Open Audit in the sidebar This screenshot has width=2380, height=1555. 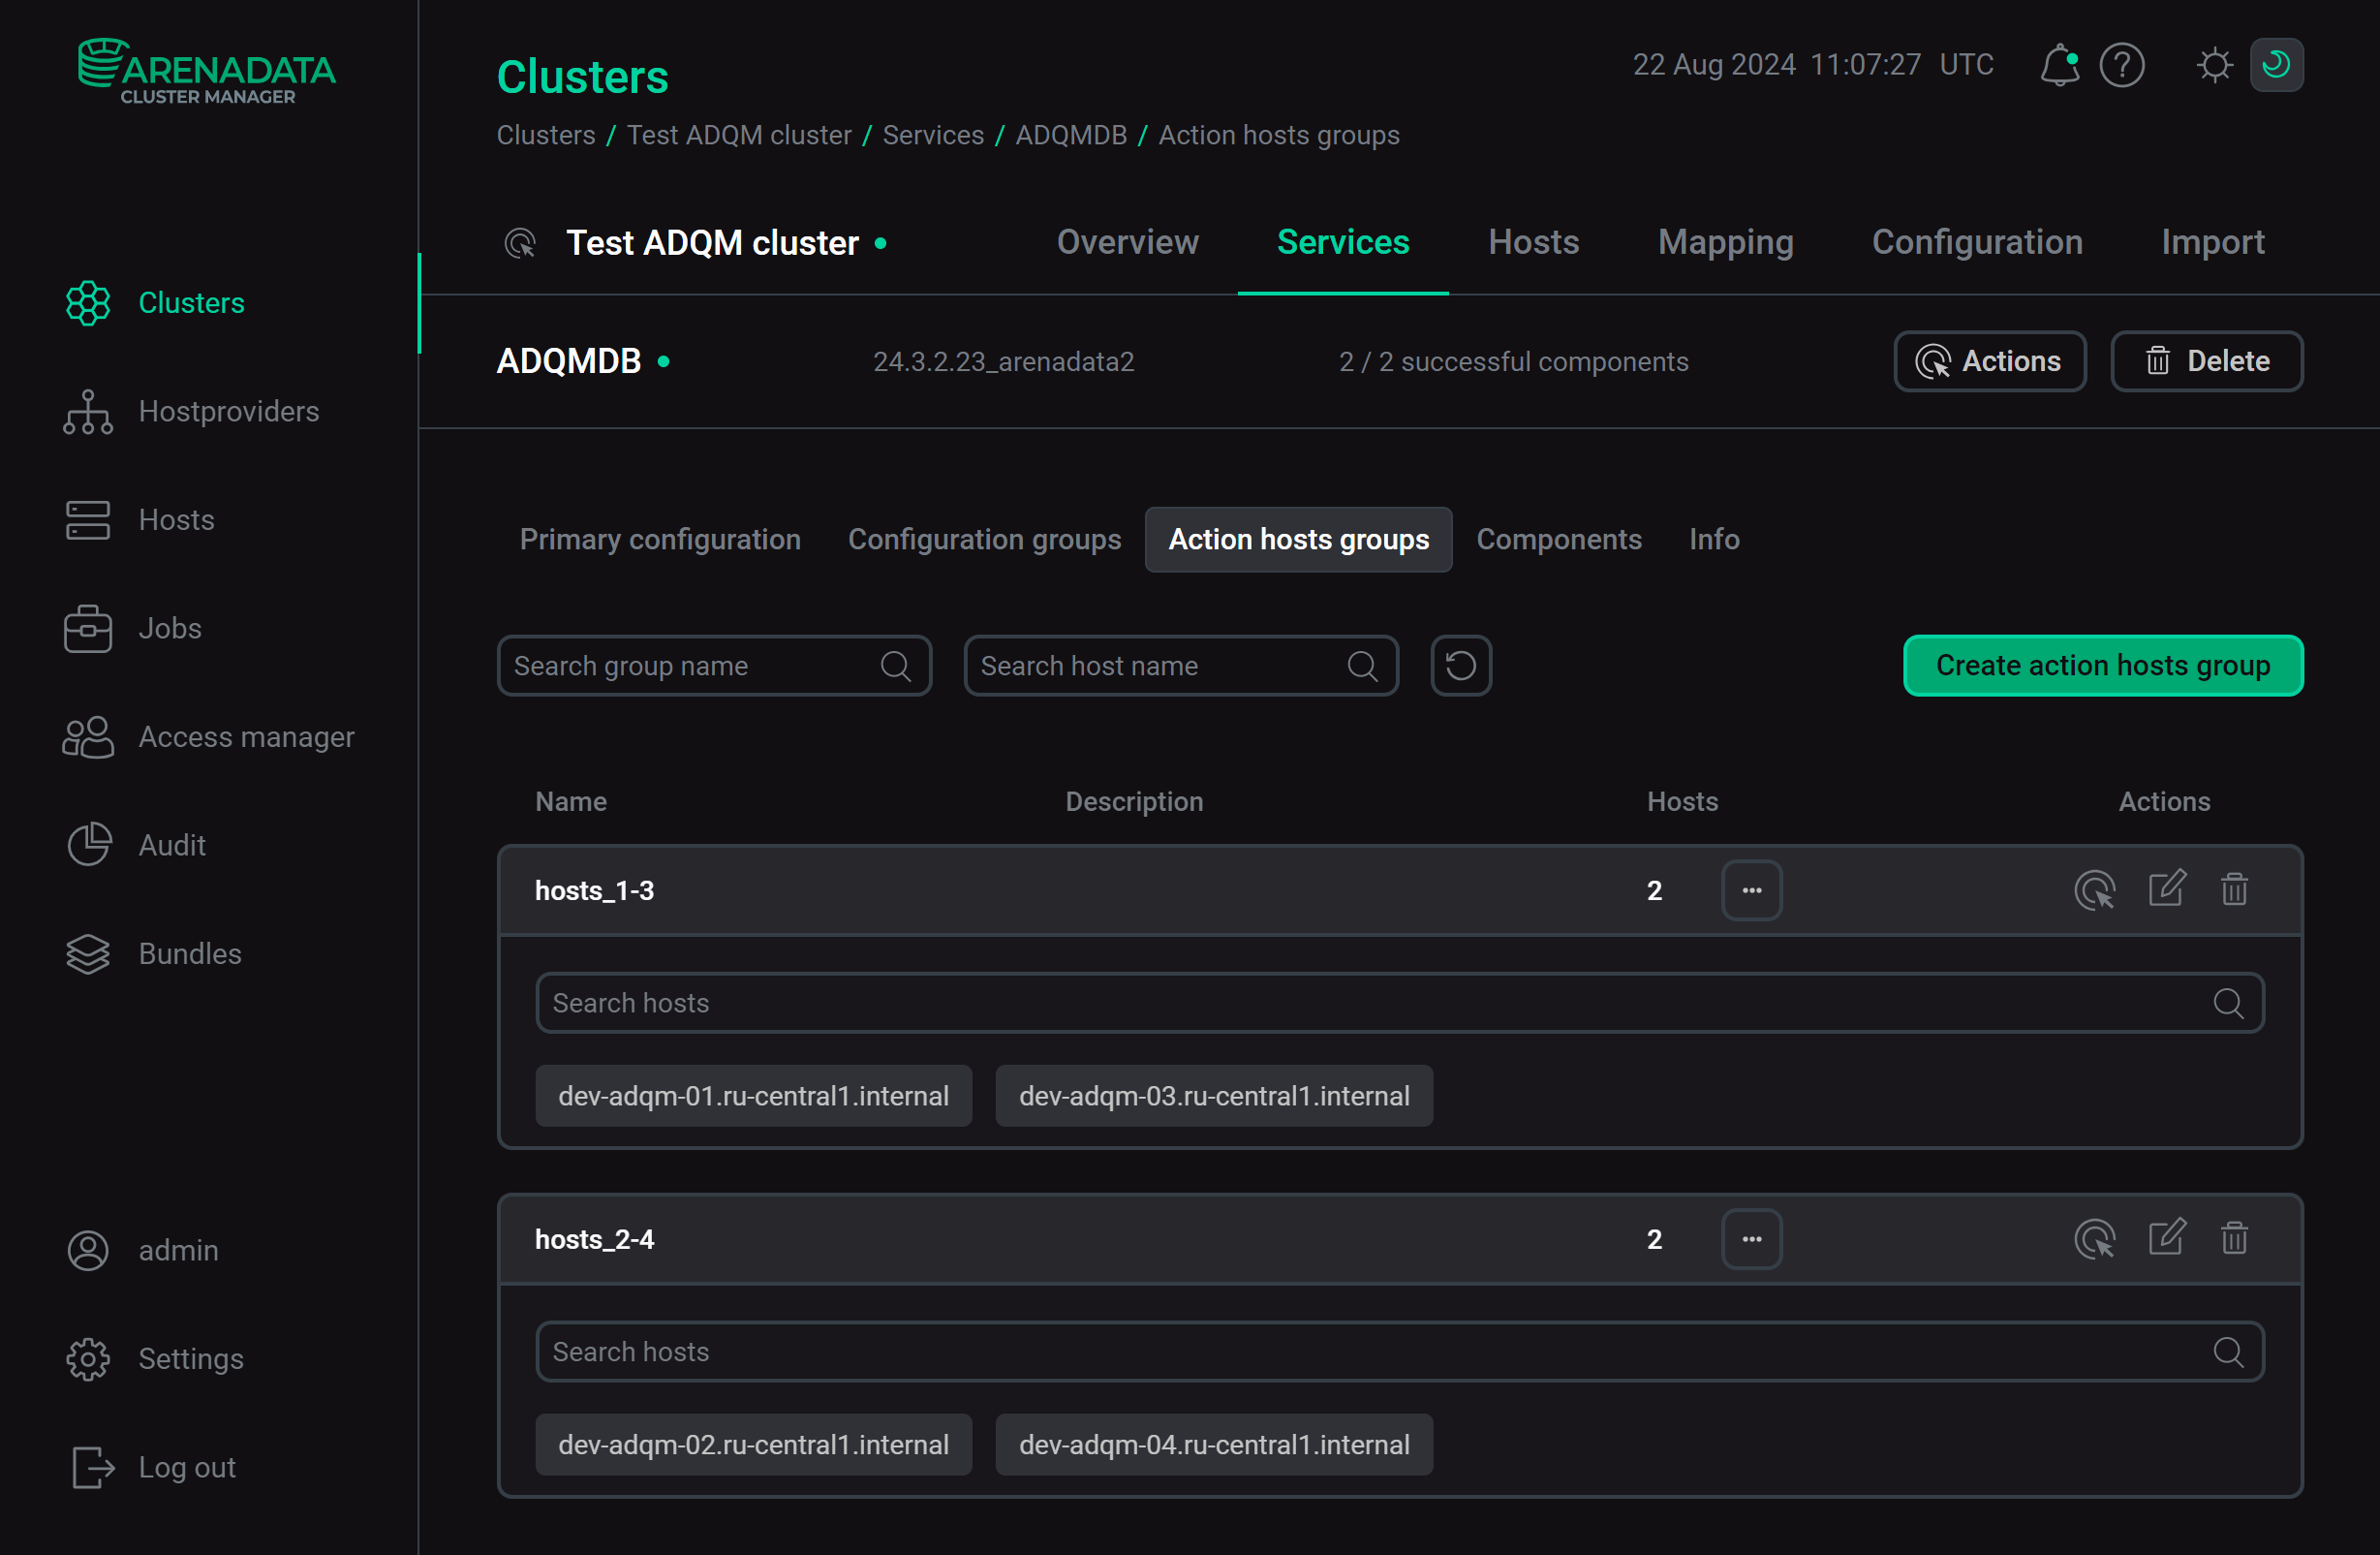[135, 846]
